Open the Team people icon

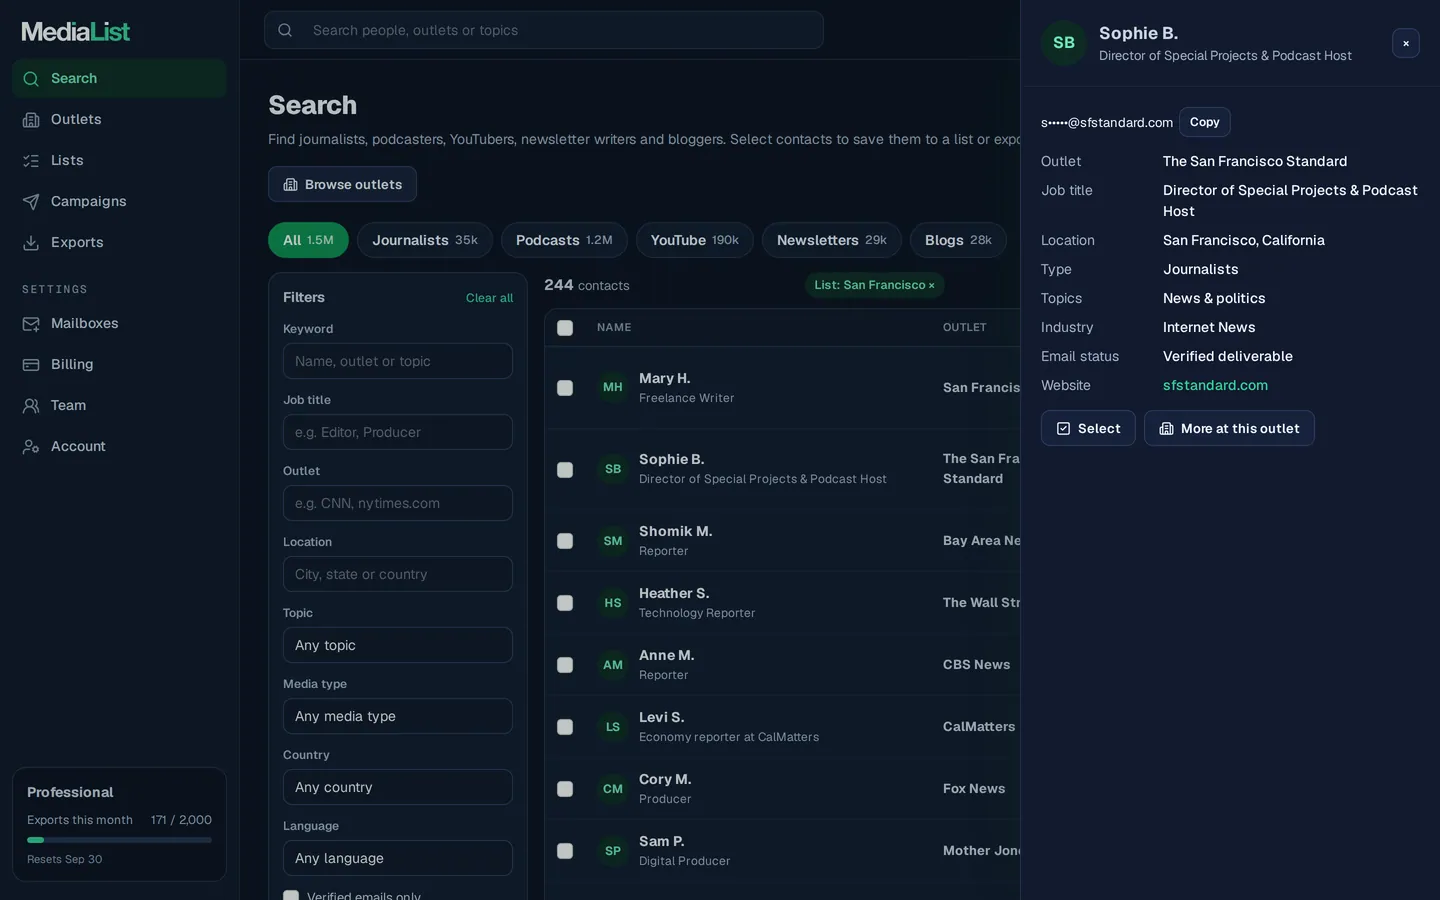tap(31, 406)
